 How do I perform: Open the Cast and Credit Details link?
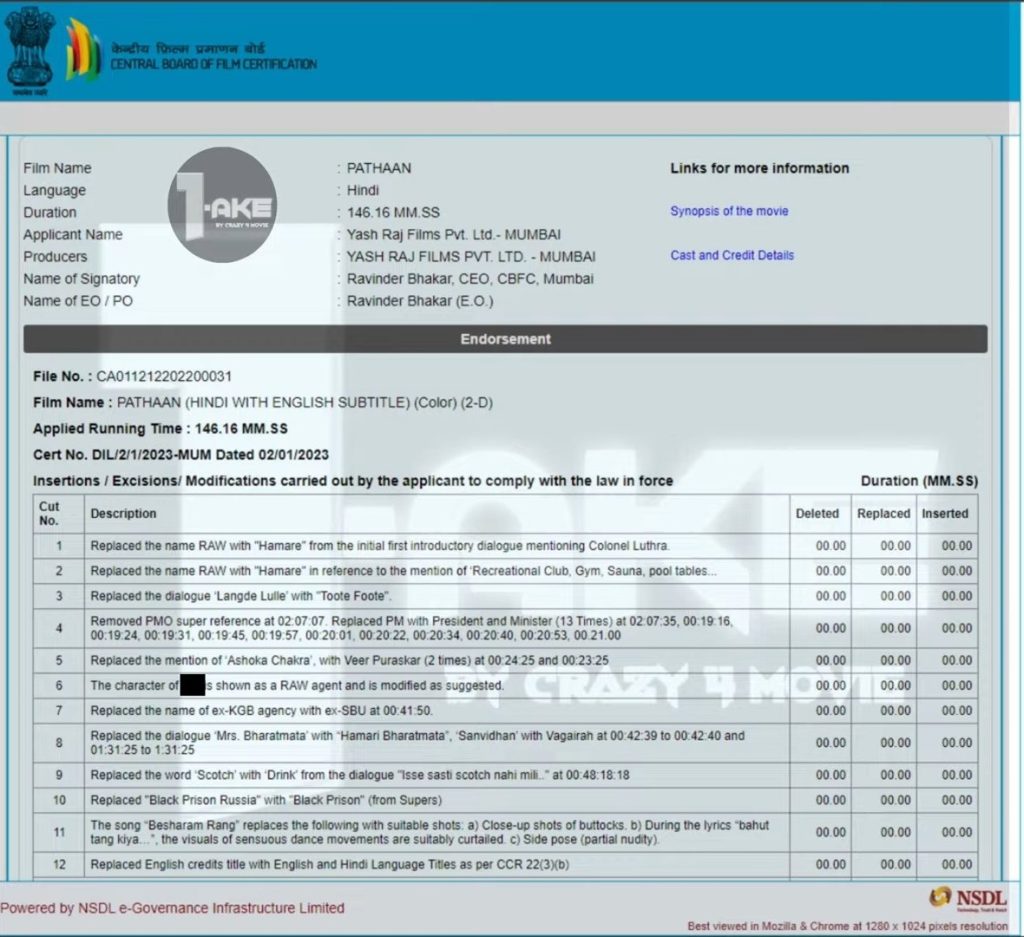pyautogui.click(x=732, y=255)
